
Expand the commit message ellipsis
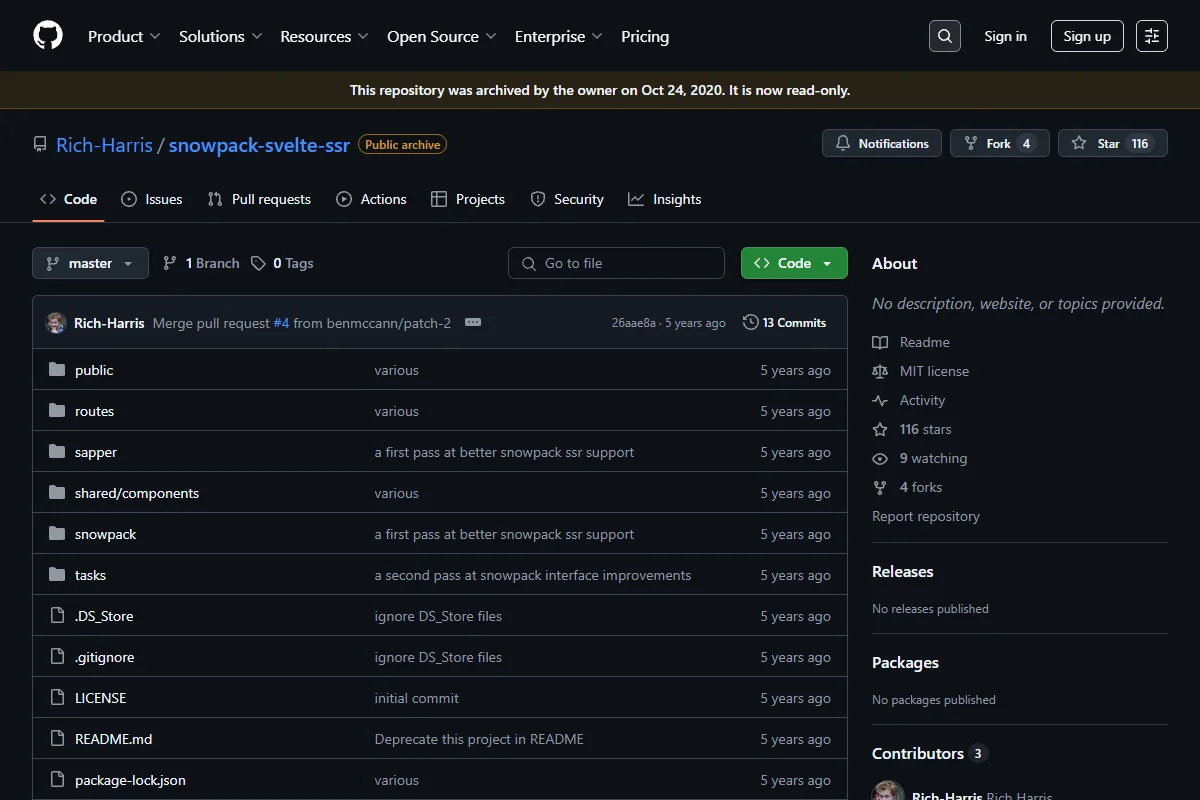473,323
